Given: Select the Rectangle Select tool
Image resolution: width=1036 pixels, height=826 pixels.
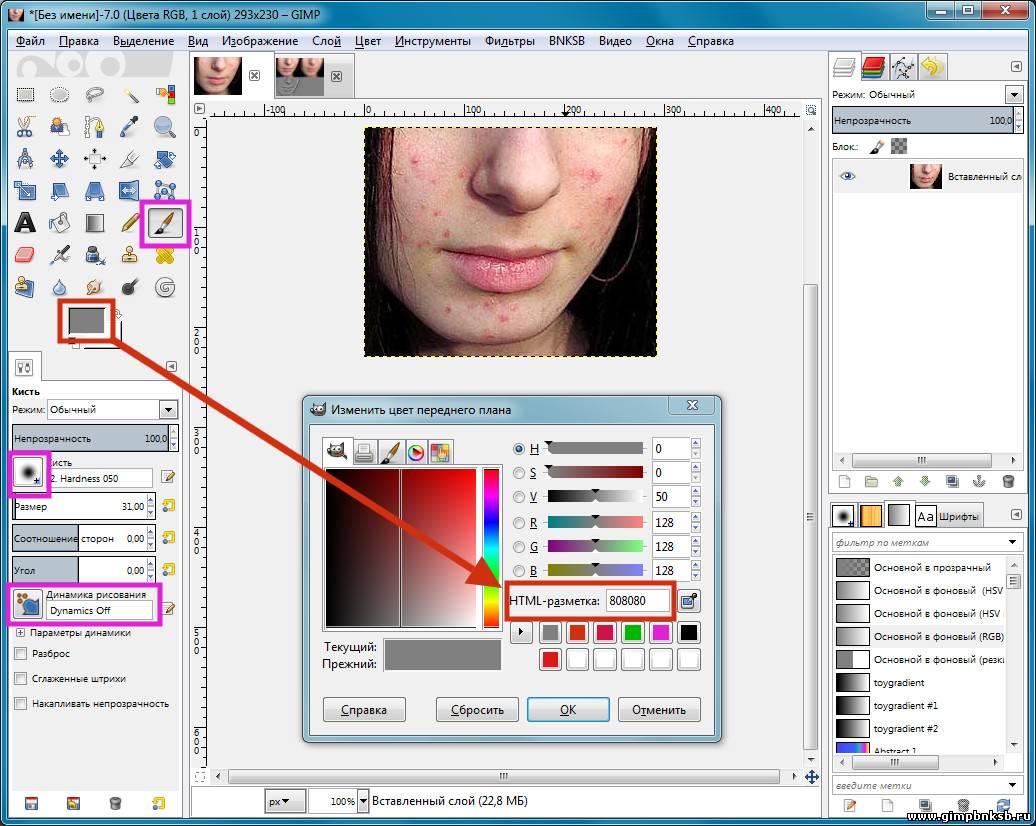Looking at the screenshot, I should click(x=25, y=94).
